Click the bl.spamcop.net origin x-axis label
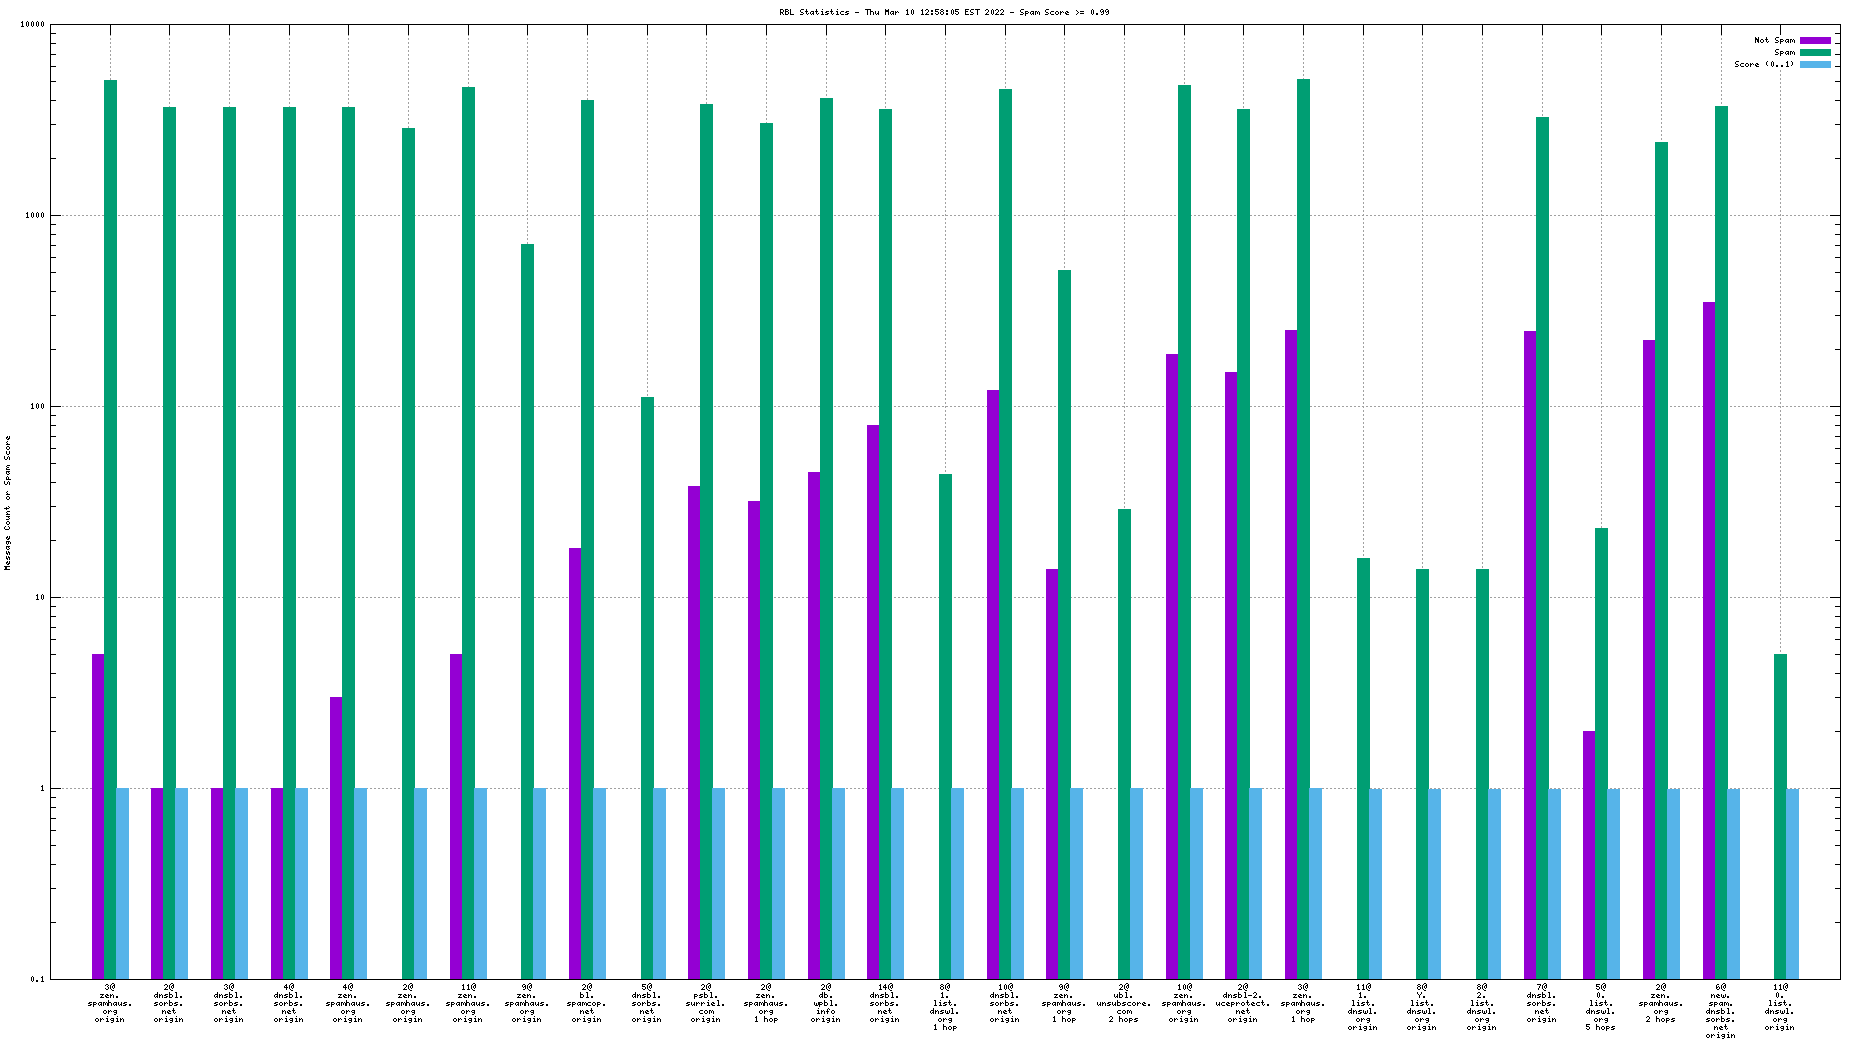Viewport: 1856px width, 1044px height. click(x=587, y=1003)
